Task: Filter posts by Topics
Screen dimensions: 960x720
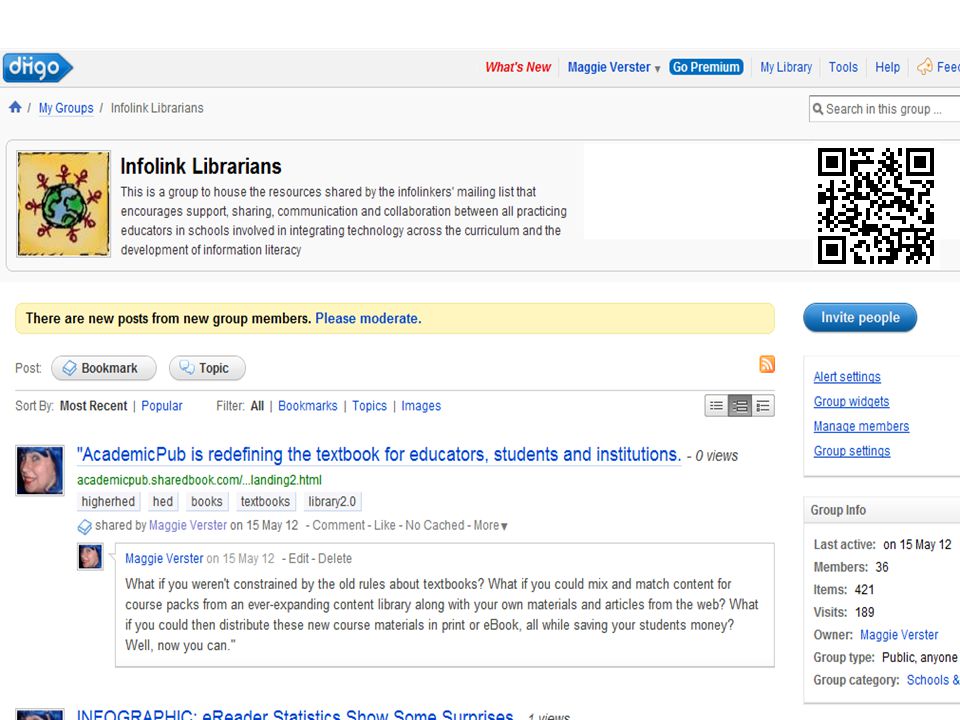Action: tap(369, 406)
